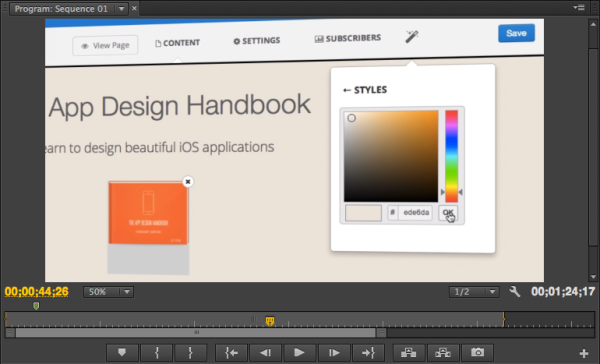Remove the book image via x icon
Image resolution: width=600 pixels, height=364 pixels.
click(x=188, y=182)
